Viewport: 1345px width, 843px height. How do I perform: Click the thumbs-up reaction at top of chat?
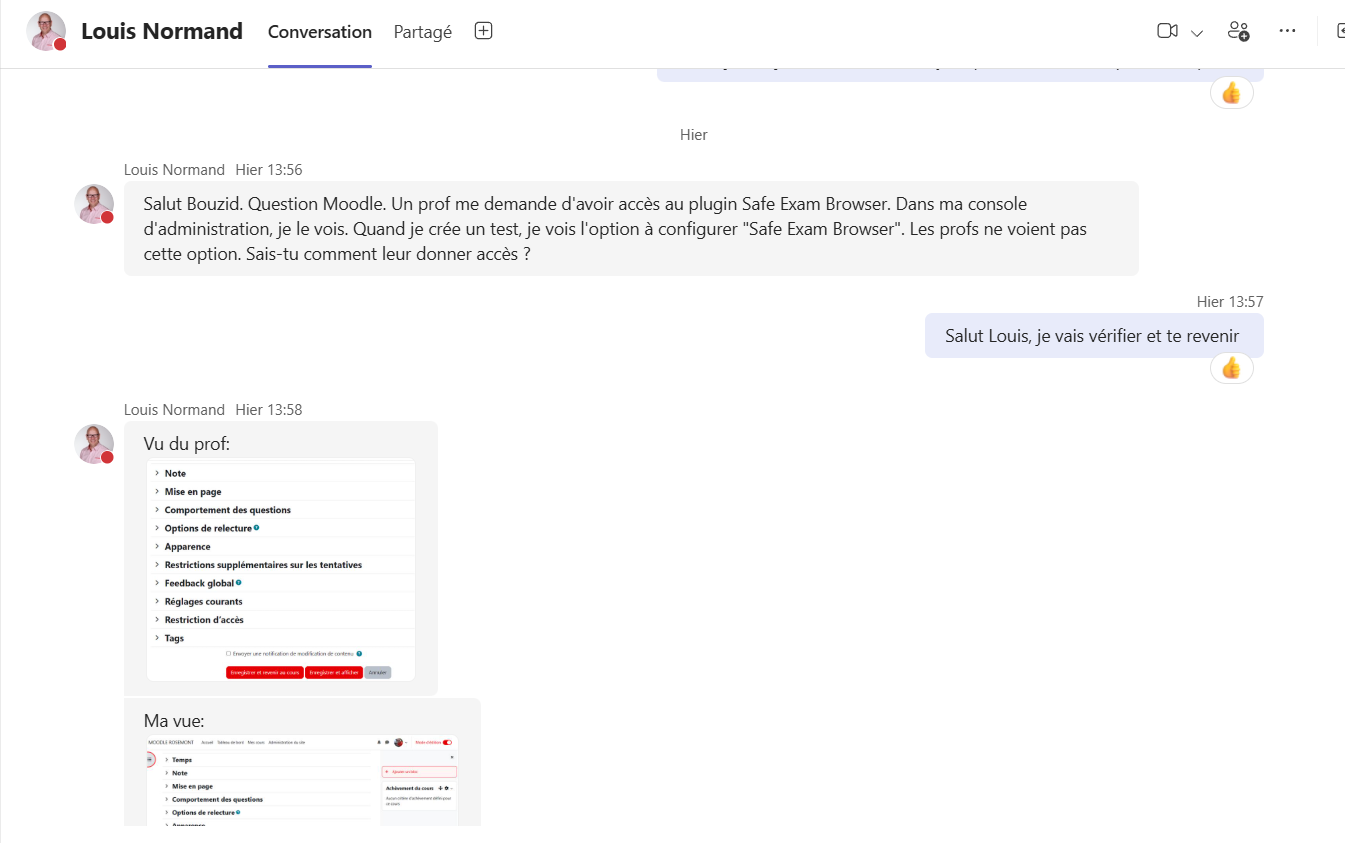point(1231,93)
